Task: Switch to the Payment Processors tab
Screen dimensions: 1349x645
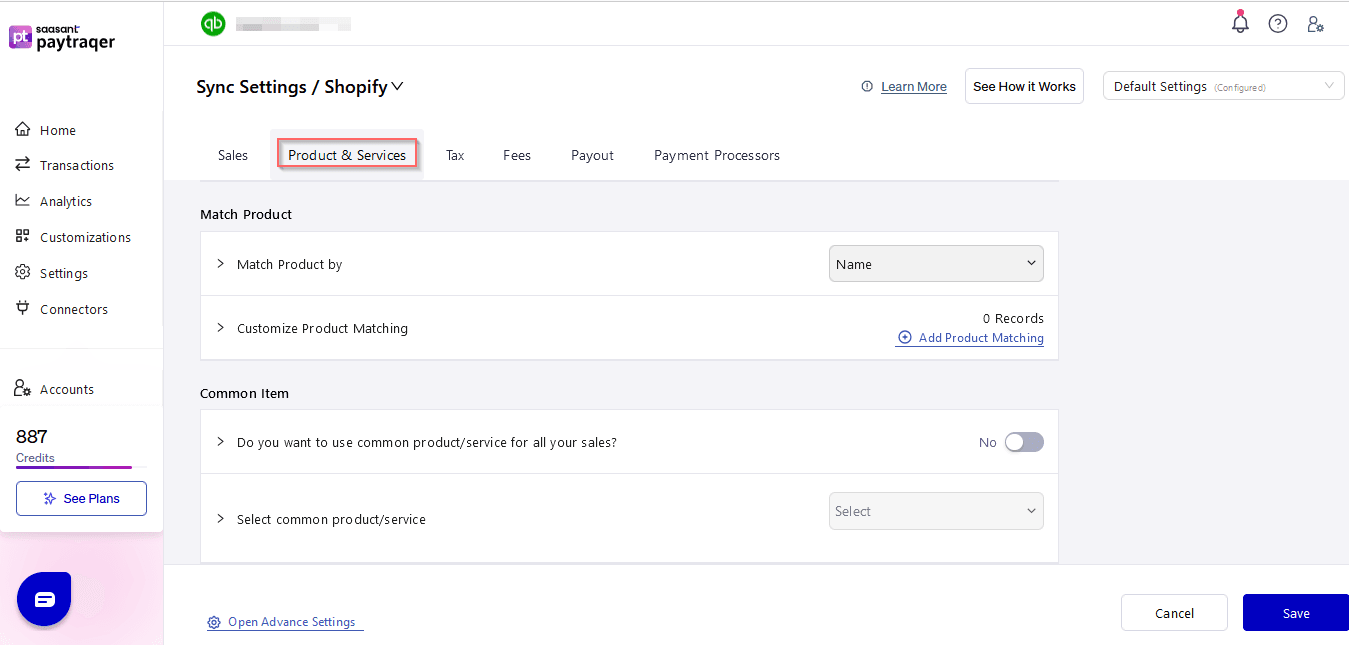Action: tap(716, 155)
